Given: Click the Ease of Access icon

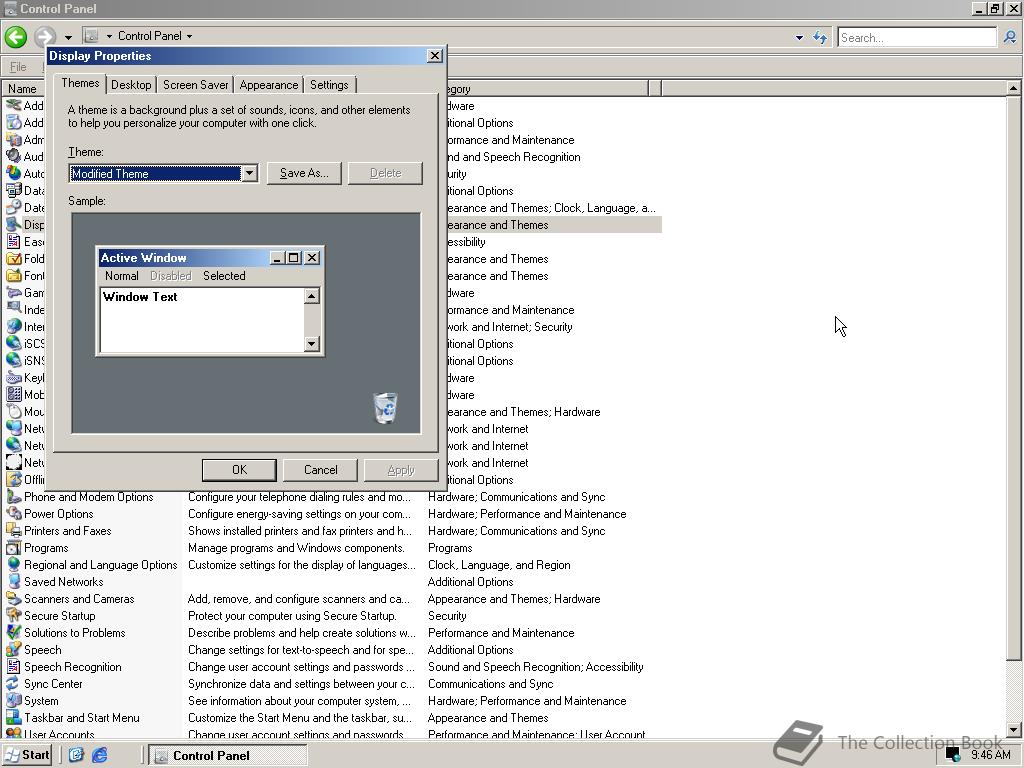Looking at the screenshot, I should [x=13, y=242].
